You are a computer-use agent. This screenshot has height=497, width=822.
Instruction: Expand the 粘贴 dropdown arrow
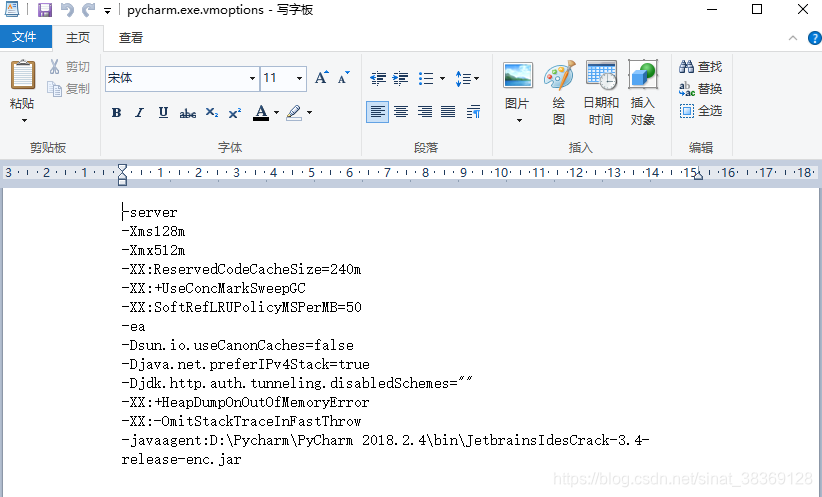click(24, 121)
